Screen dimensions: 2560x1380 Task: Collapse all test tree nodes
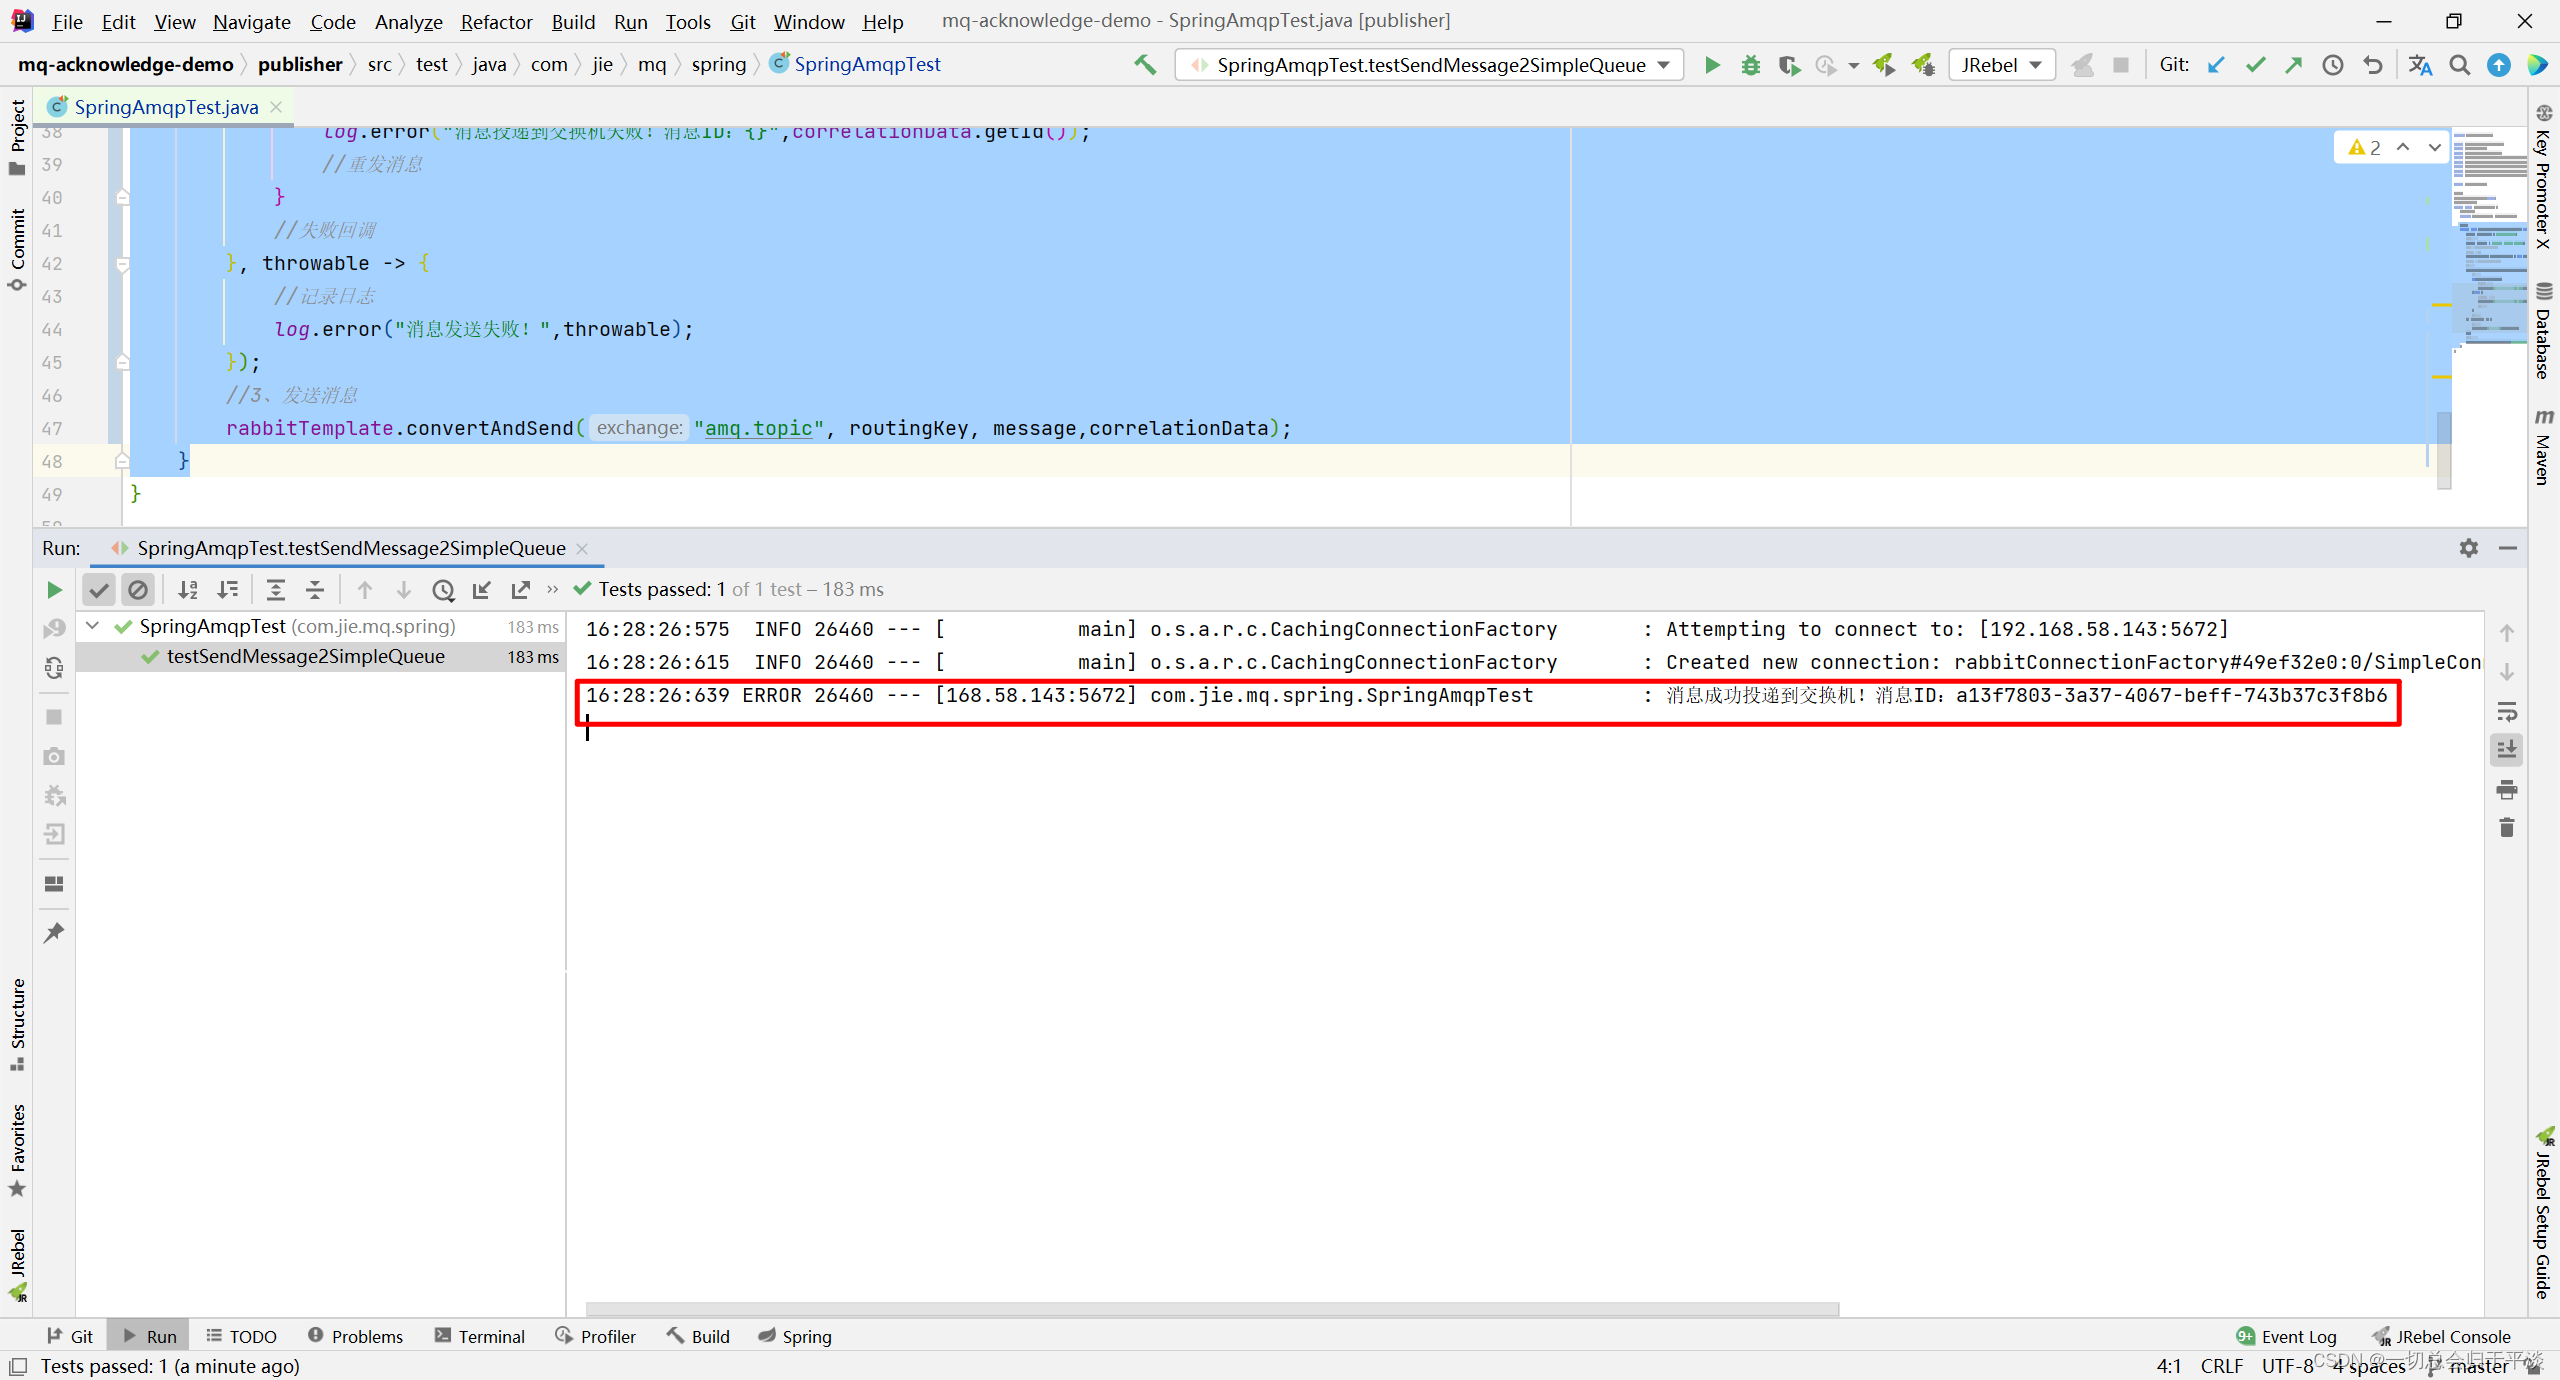coord(314,590)
